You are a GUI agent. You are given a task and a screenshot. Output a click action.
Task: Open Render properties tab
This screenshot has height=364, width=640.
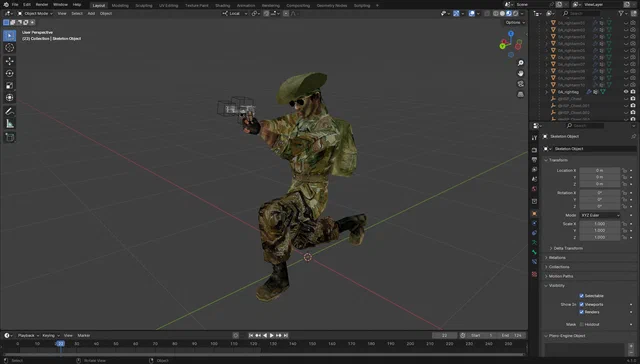pyautogui.click(x=534, y=150)
